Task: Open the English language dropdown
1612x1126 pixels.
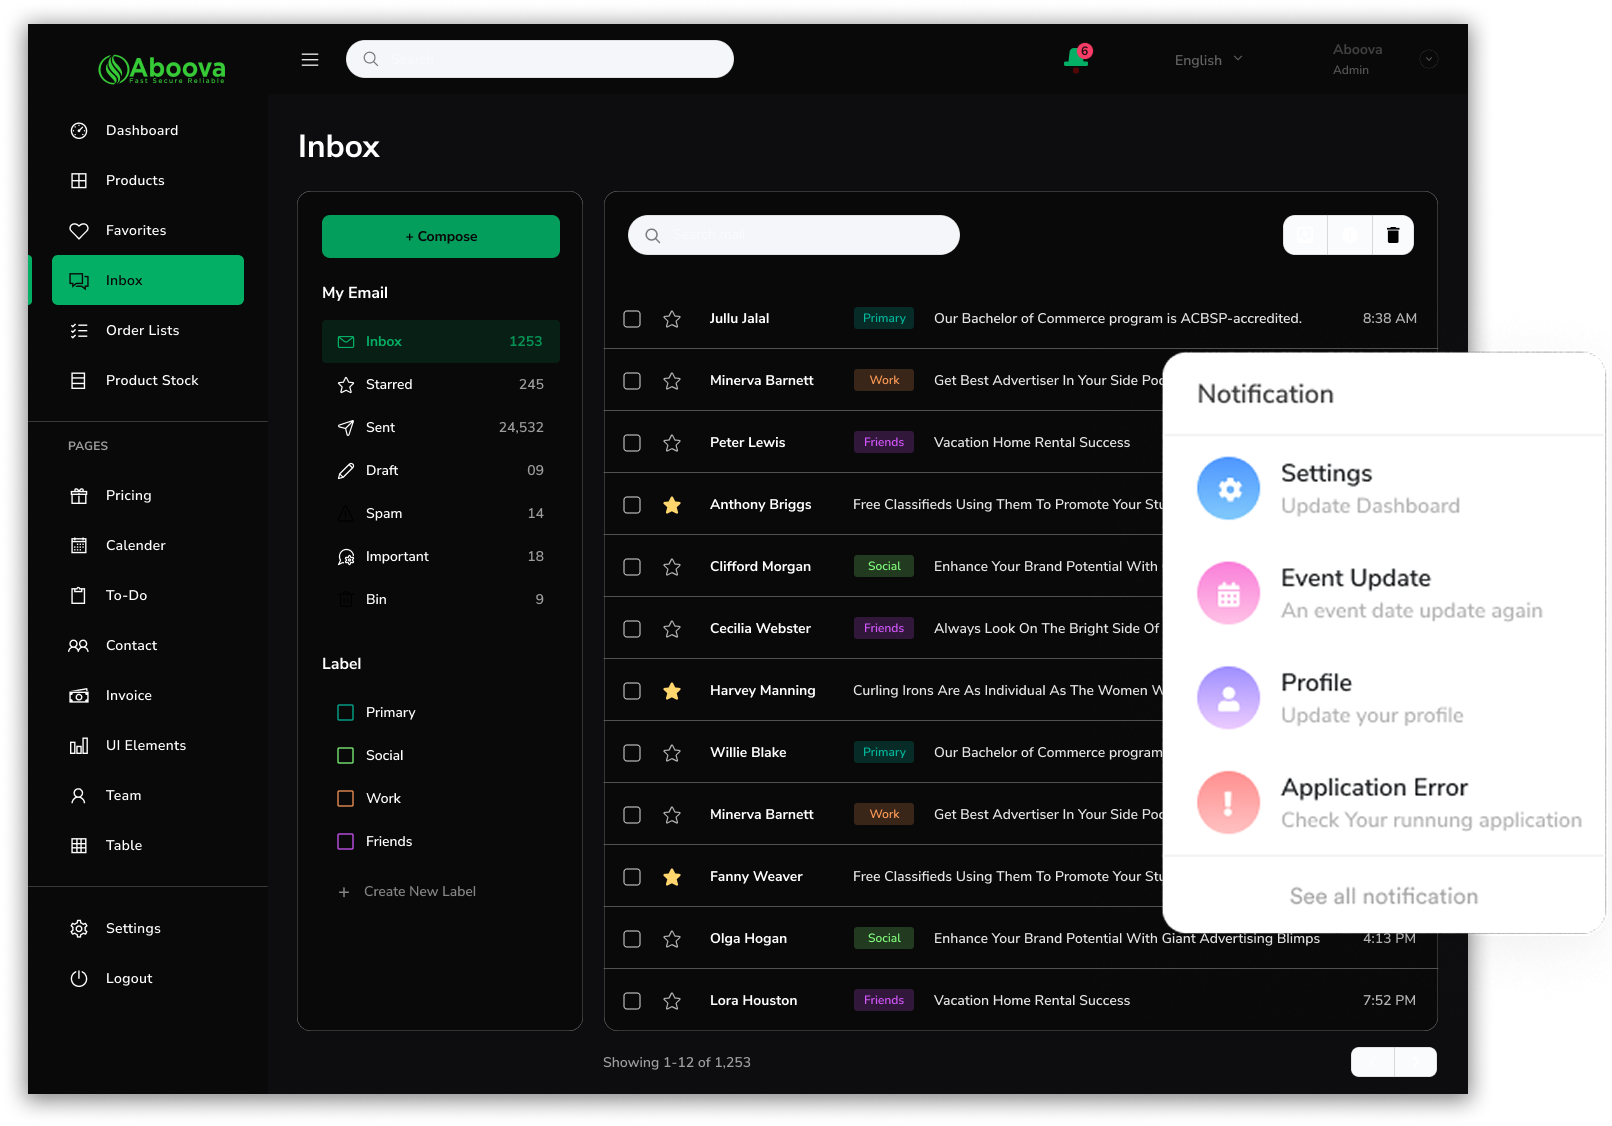Action: [x=1209, y=60]
